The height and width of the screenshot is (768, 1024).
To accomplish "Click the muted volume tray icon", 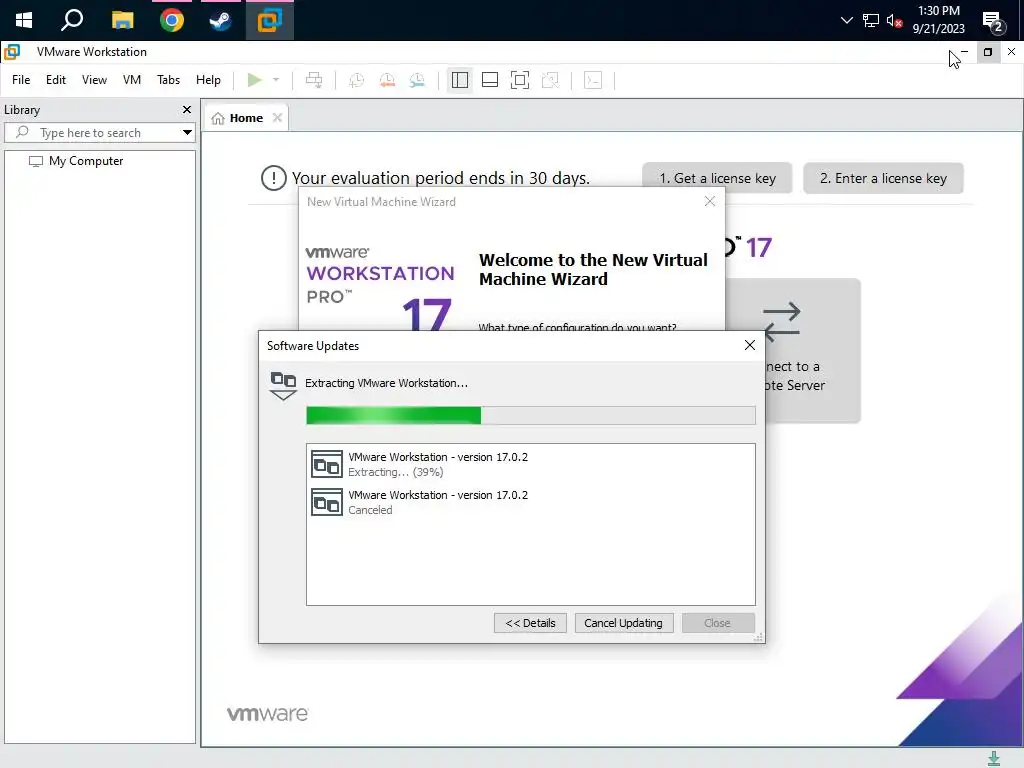I will [894, 20].
